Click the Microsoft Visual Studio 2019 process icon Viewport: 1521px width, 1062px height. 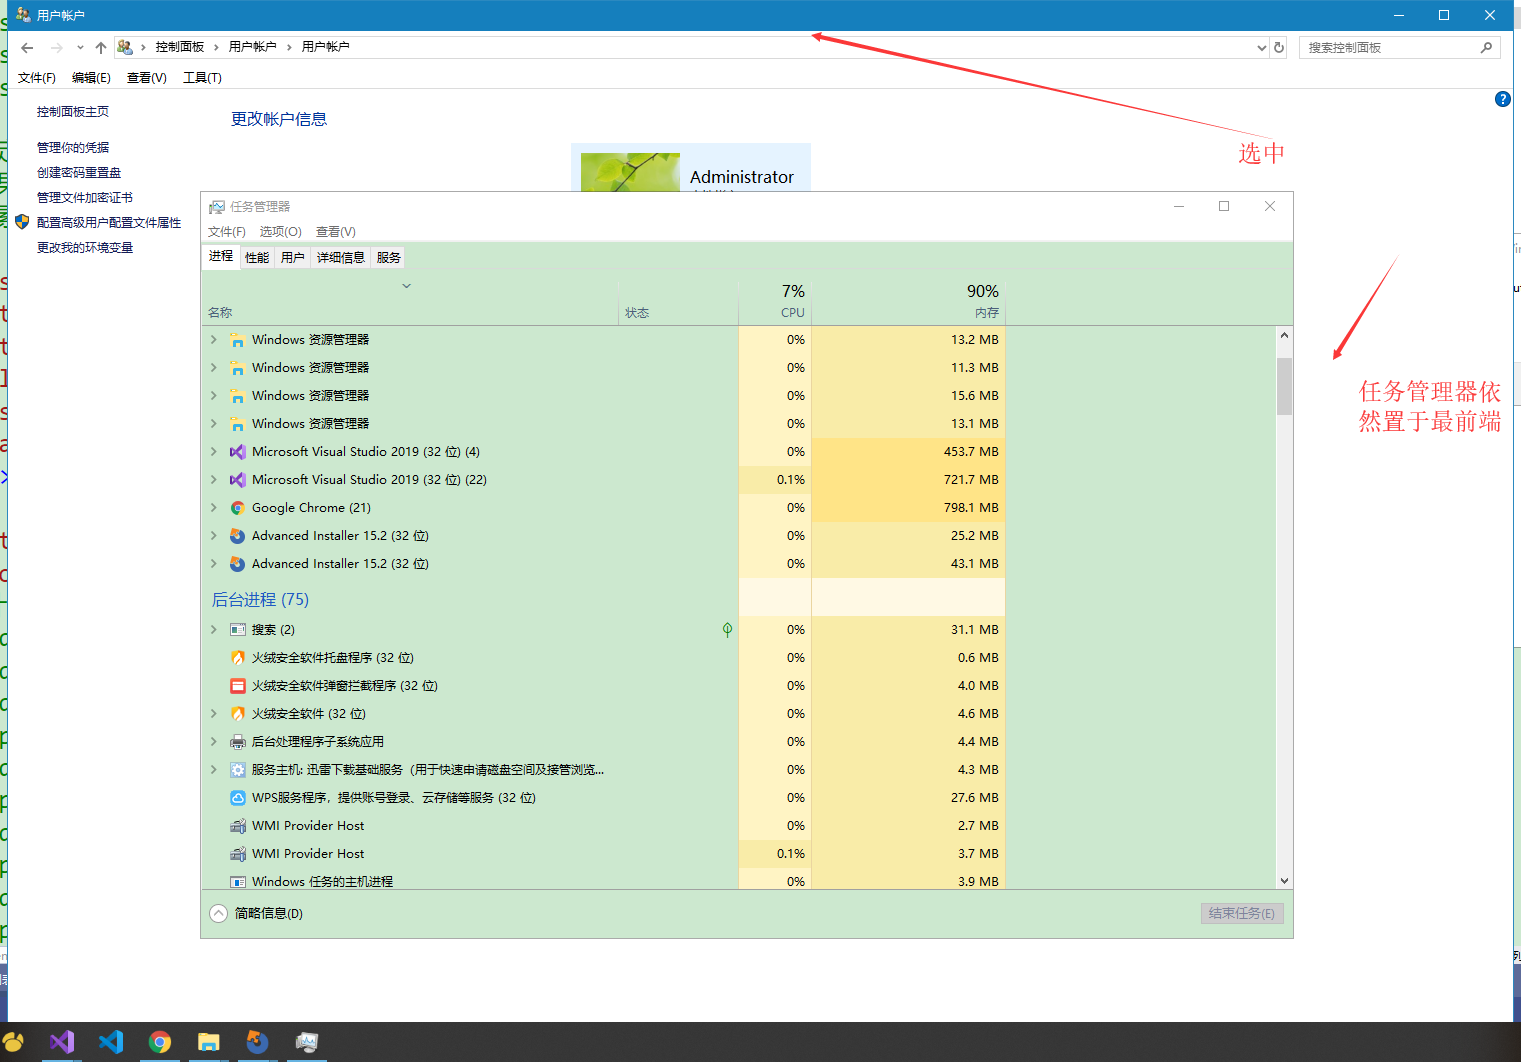coord(237,451)
